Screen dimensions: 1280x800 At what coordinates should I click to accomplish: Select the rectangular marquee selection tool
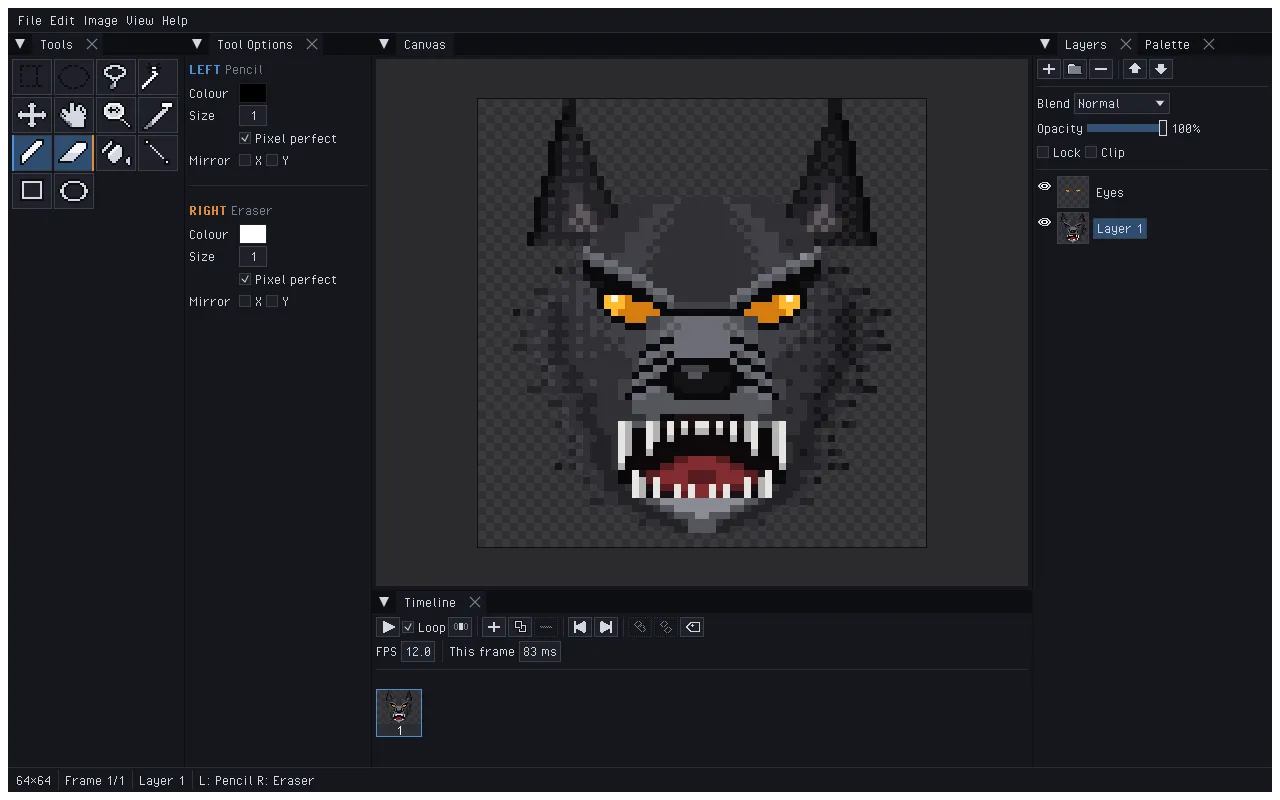point(32,77)
